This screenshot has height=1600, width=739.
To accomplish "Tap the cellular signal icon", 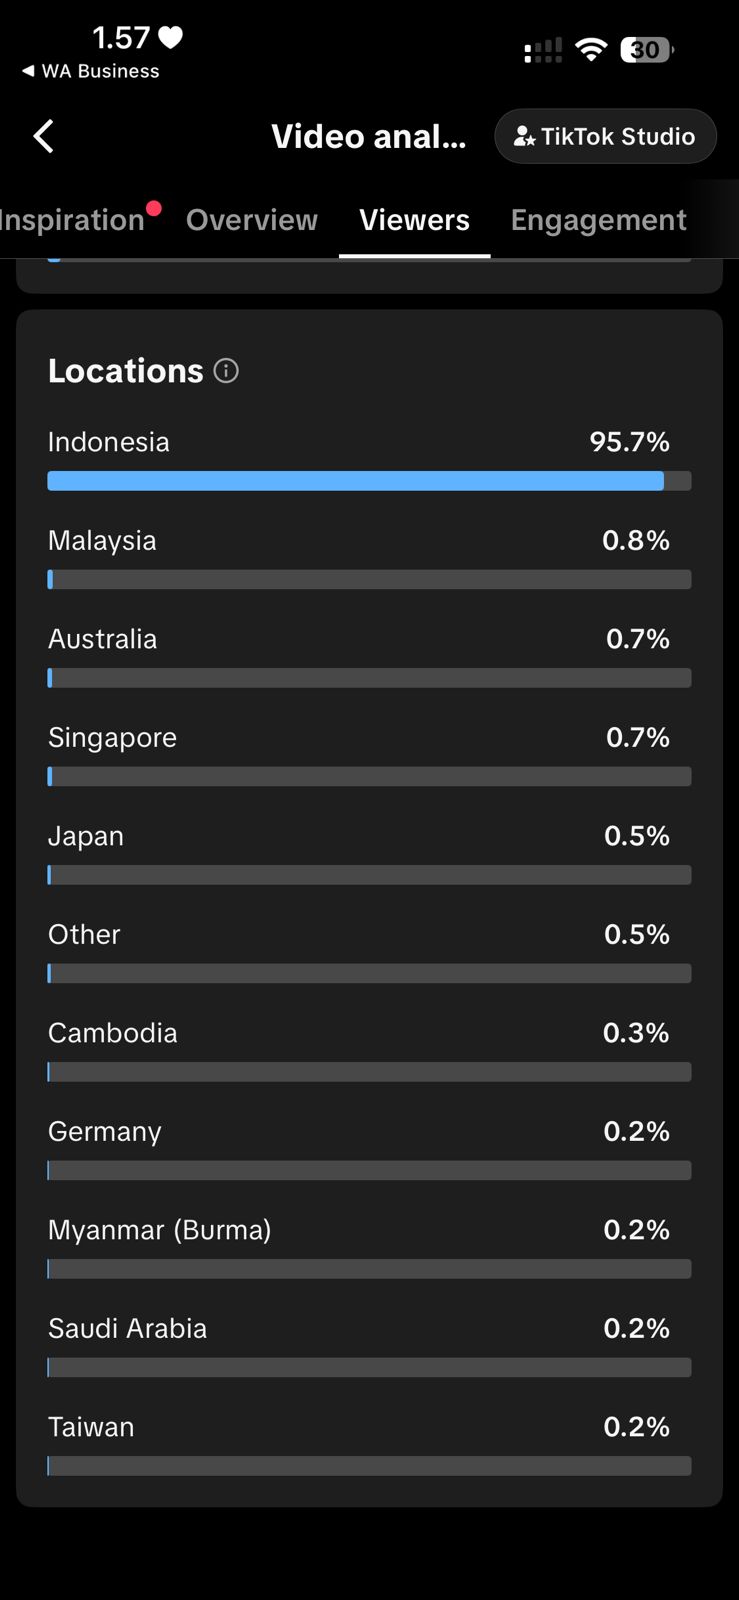I will pos(543,50).
